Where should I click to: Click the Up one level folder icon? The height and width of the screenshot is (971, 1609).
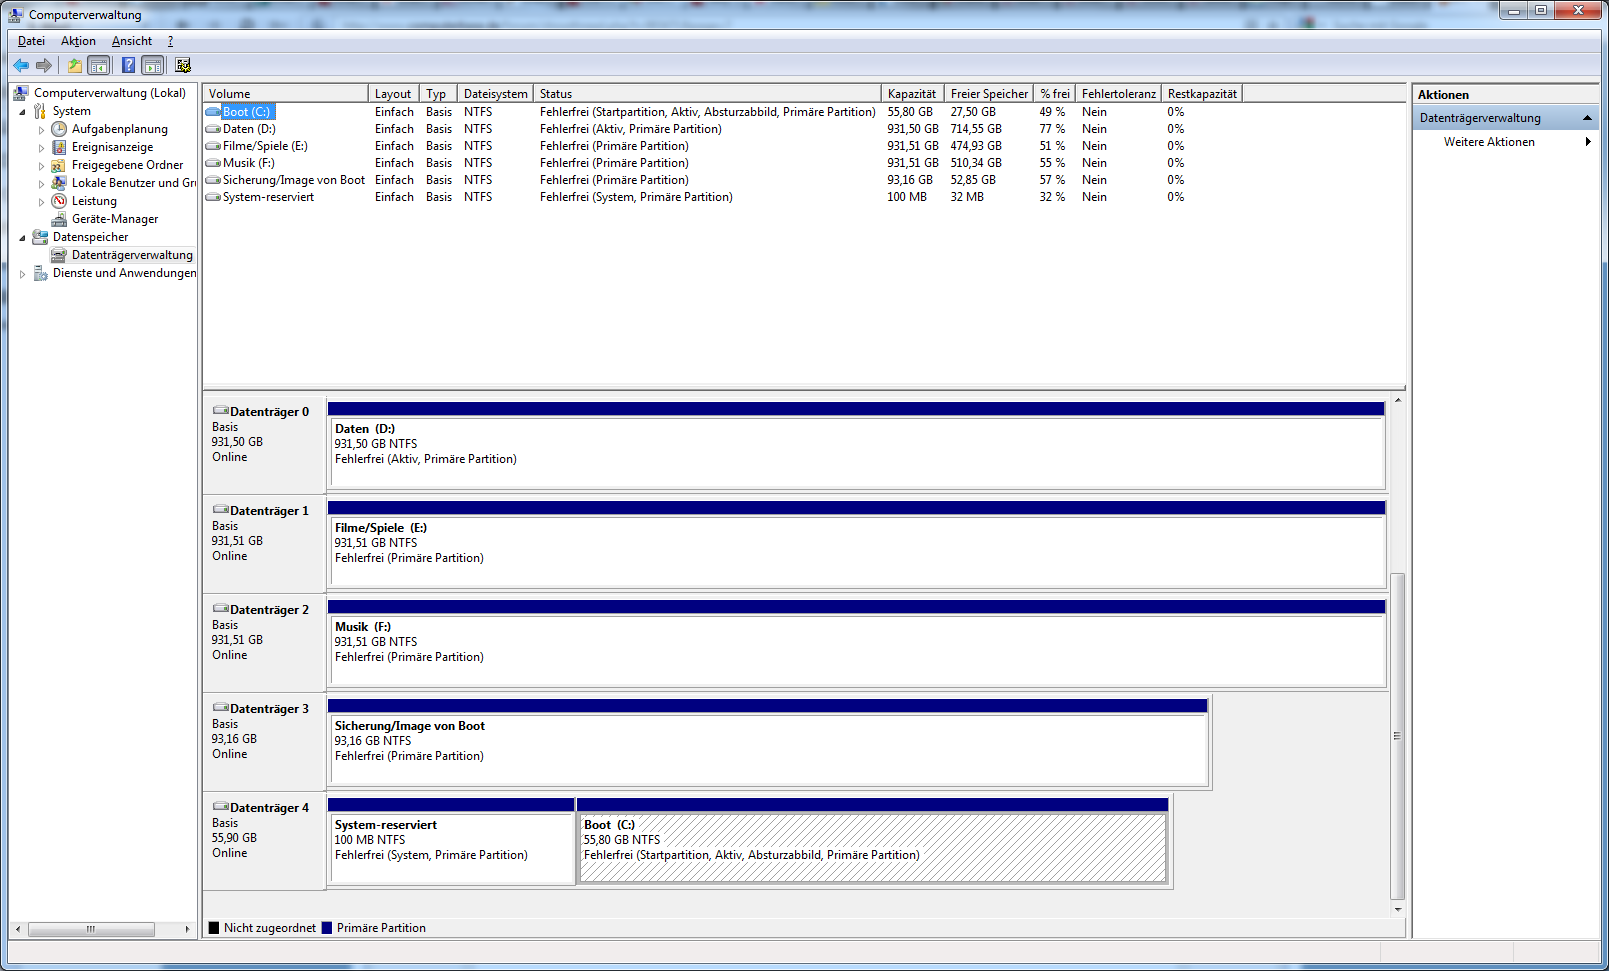75,65
